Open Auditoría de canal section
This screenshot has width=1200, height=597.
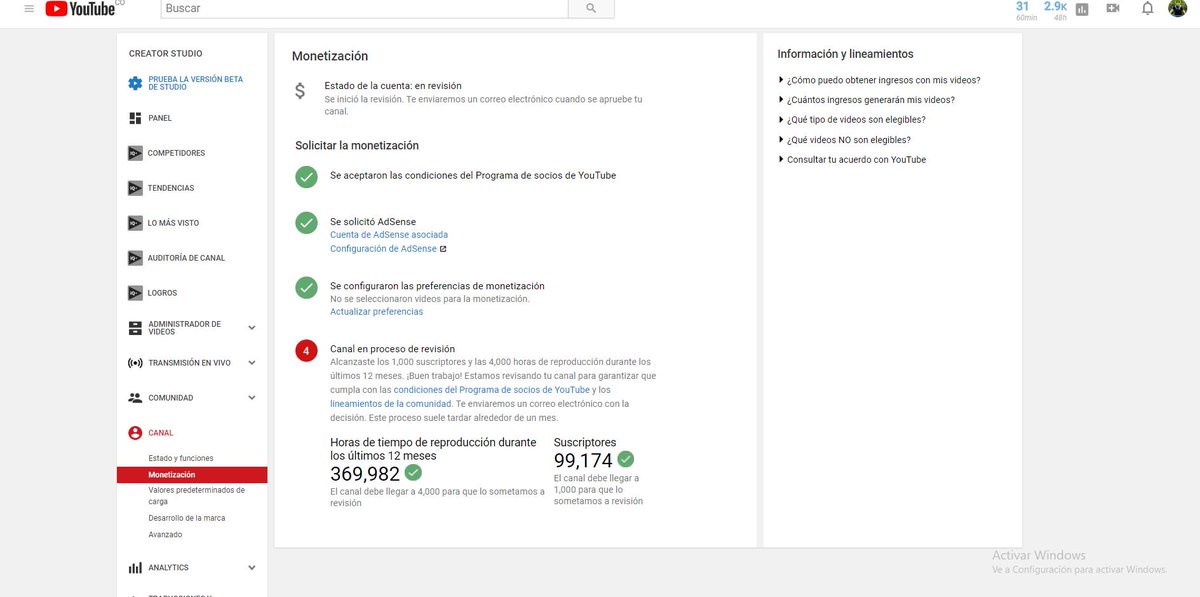coord(187,258)
